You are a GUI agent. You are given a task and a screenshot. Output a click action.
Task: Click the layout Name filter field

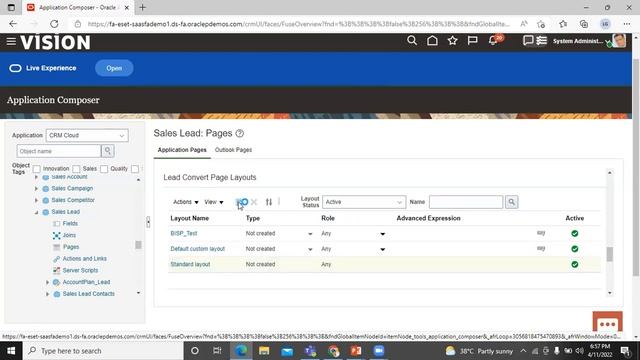[x=466, y=202]
